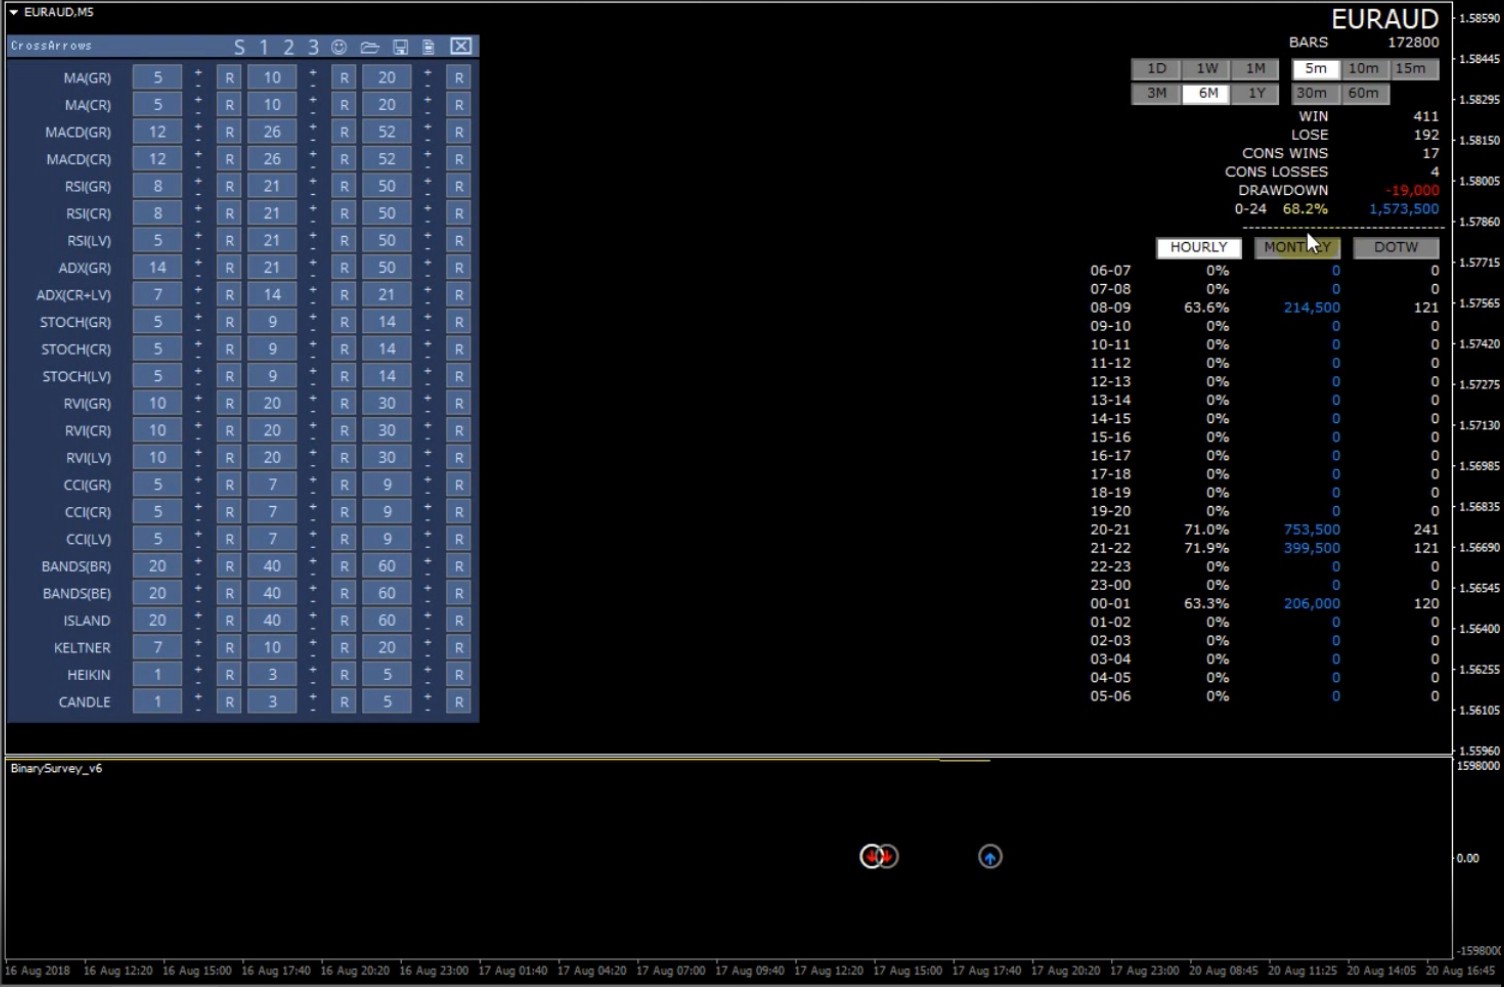Click the BANDS(BE) row label
This screenshot has height=987, width=1504.
click(x=76, y=594)
